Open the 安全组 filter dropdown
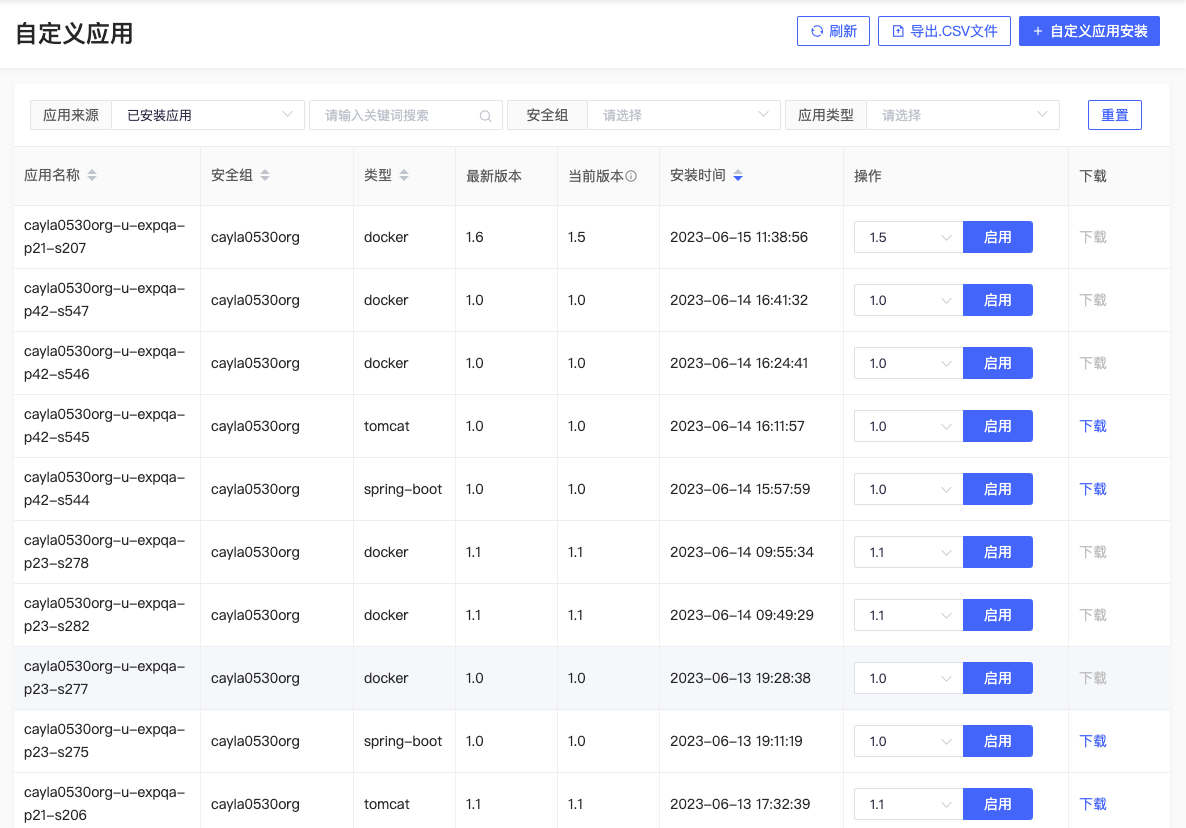Image resolution: width=1186 pixels, height=828 pixels. 684,115
